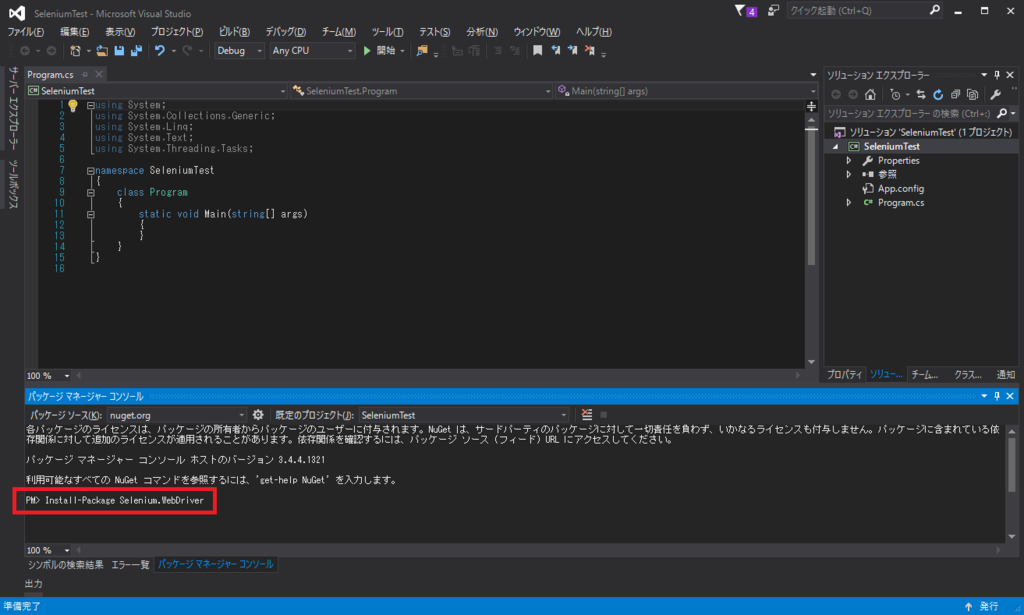Select App.config in Solution Explorer
This screenshot has height=615, width=1024.
pos(900,189)
